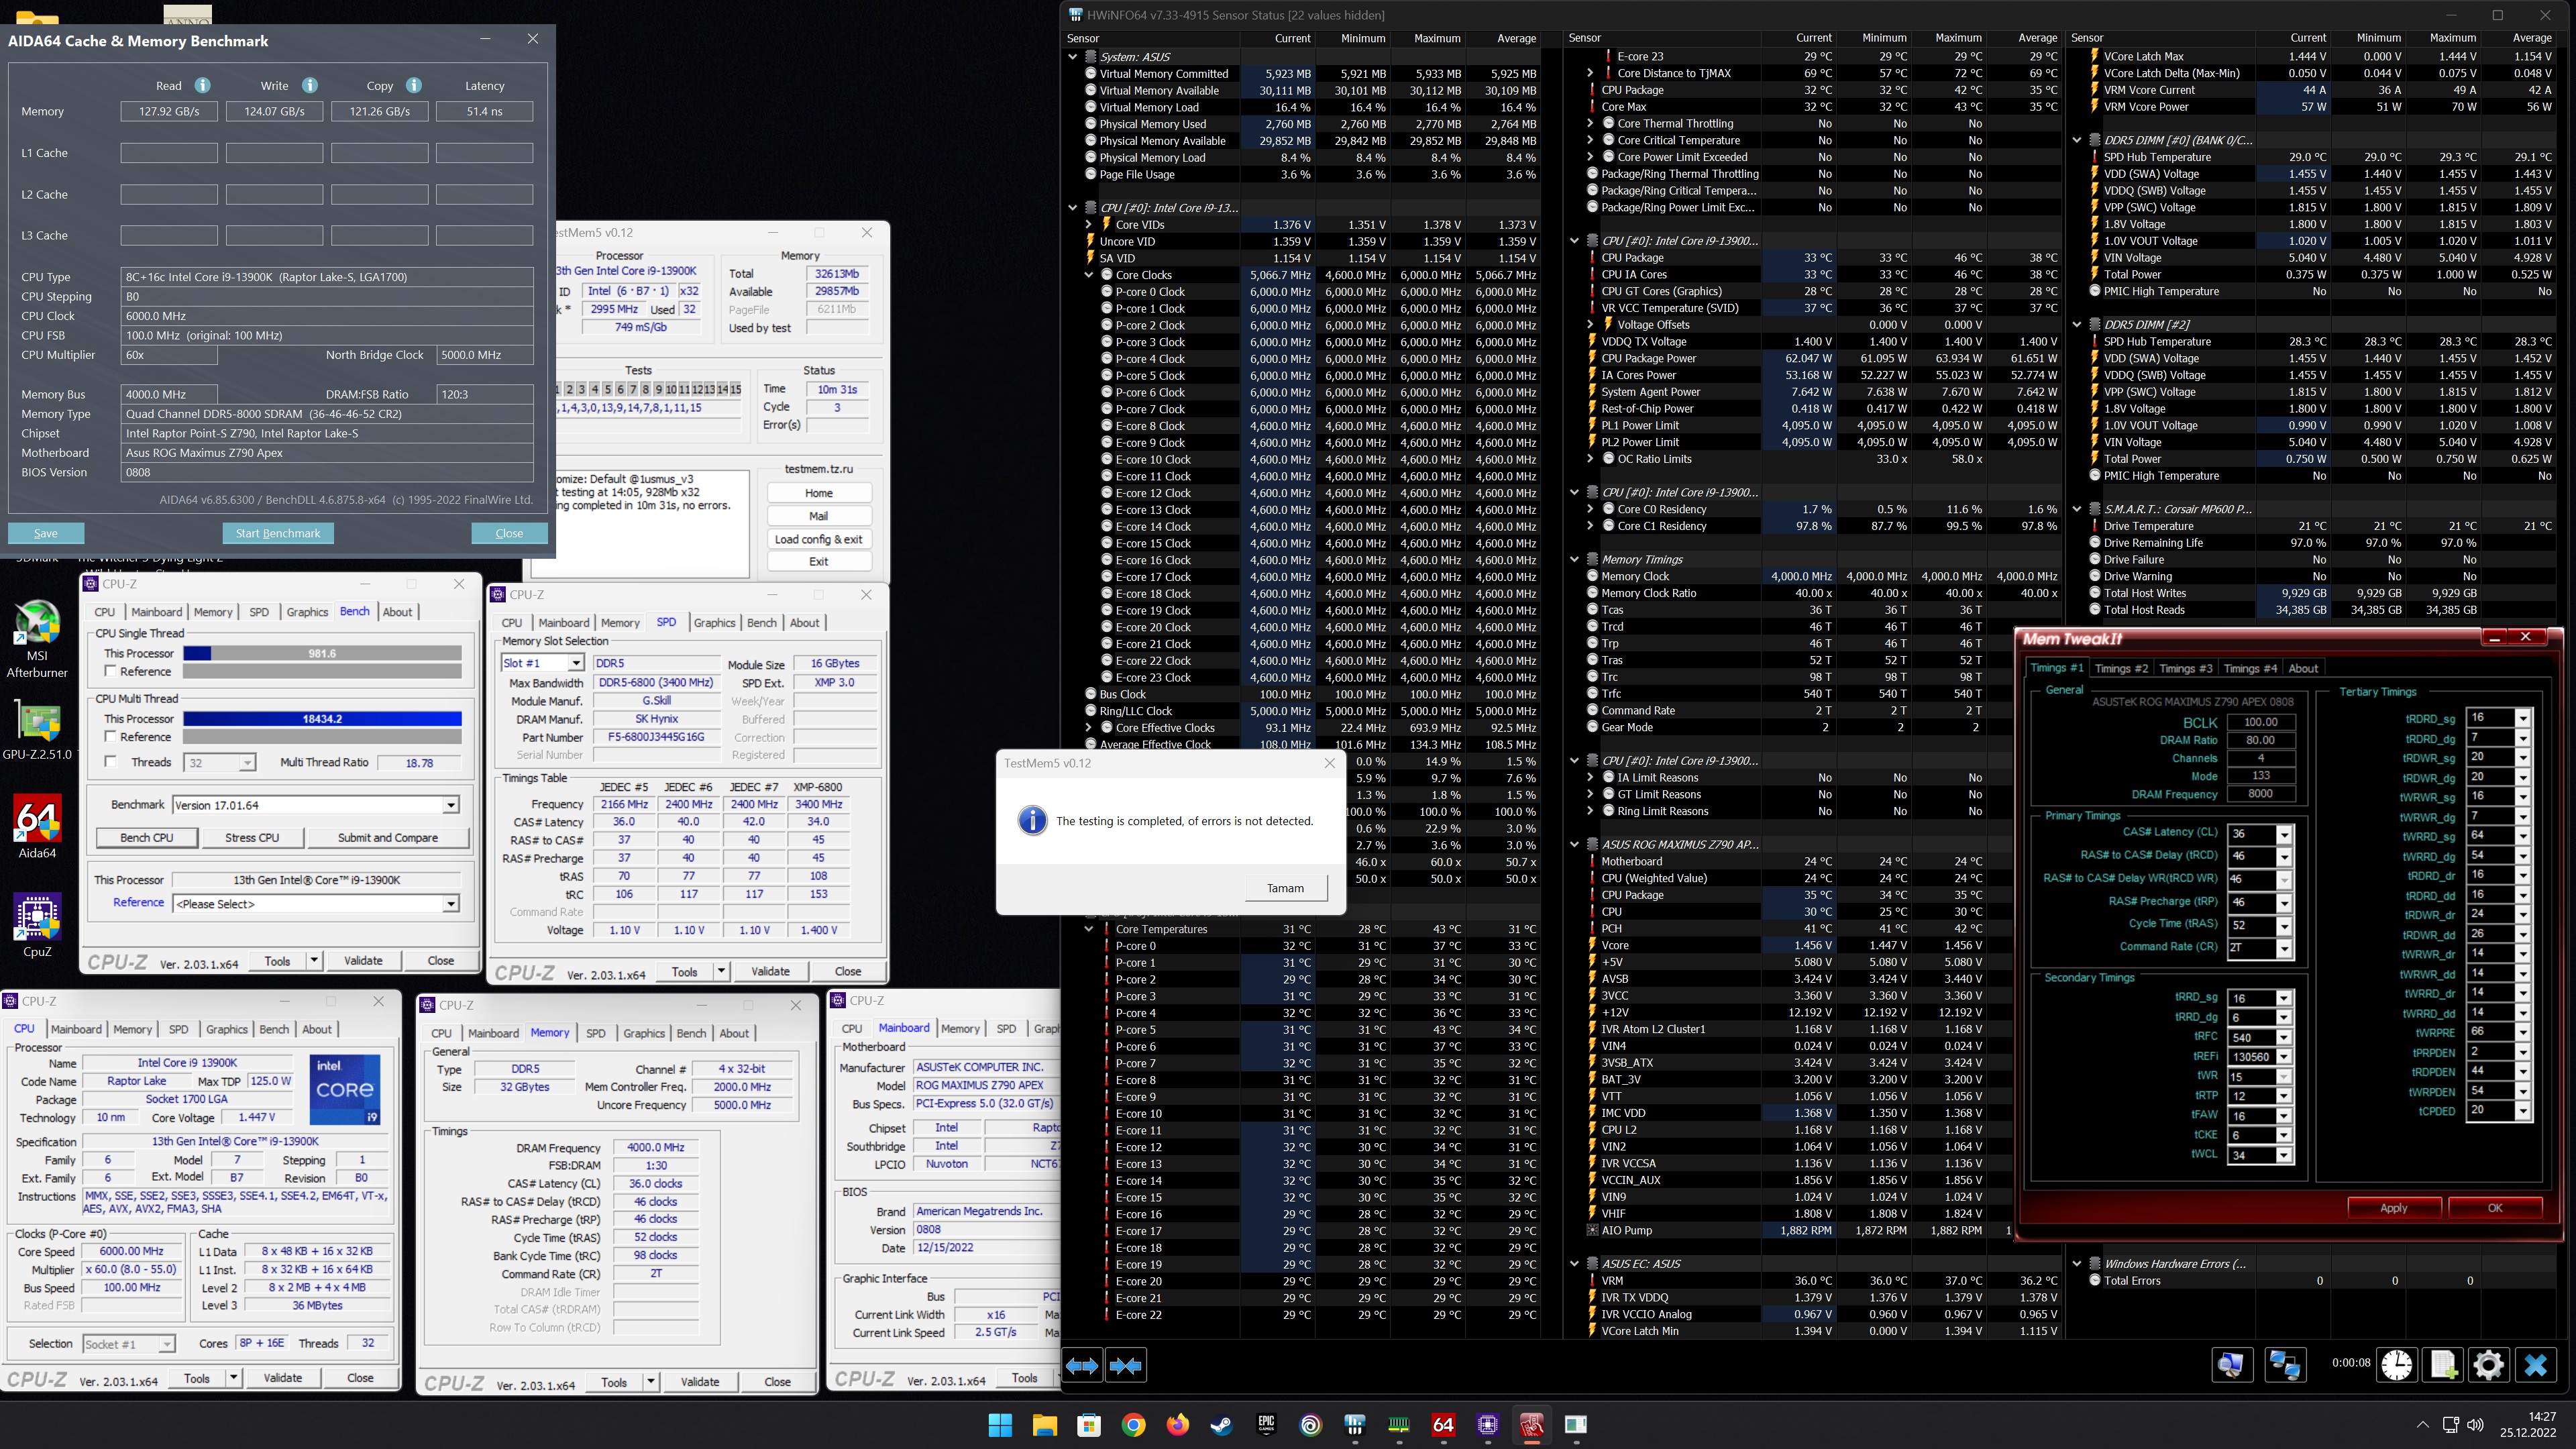
Task: Expand Core Effective Clocks in HWiNFO
Action: (1089, 728)
